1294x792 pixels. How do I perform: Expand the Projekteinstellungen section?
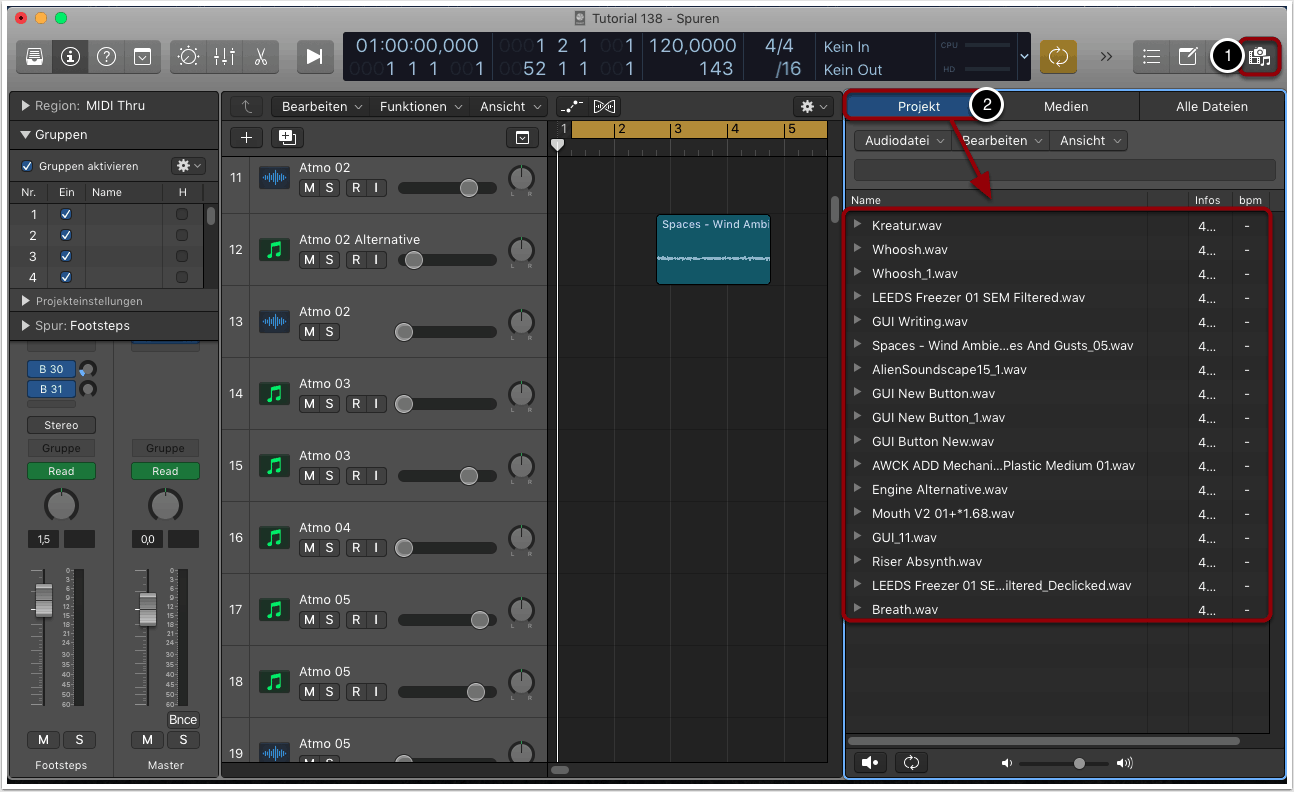point(26,301)
